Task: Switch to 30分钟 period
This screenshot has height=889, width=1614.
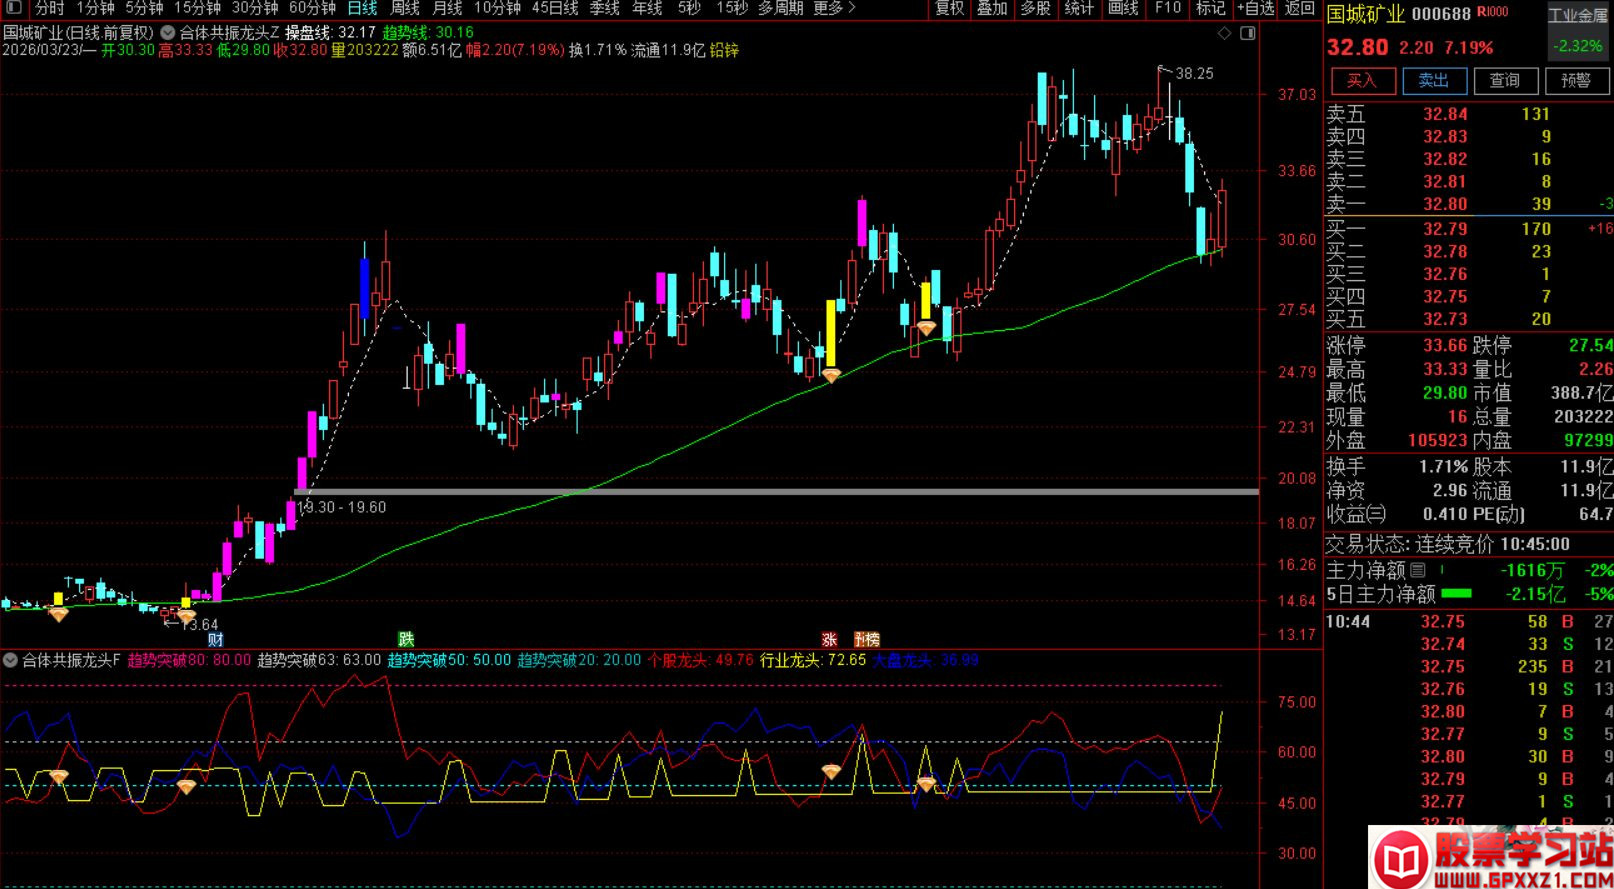Action: tap(255, 8)
